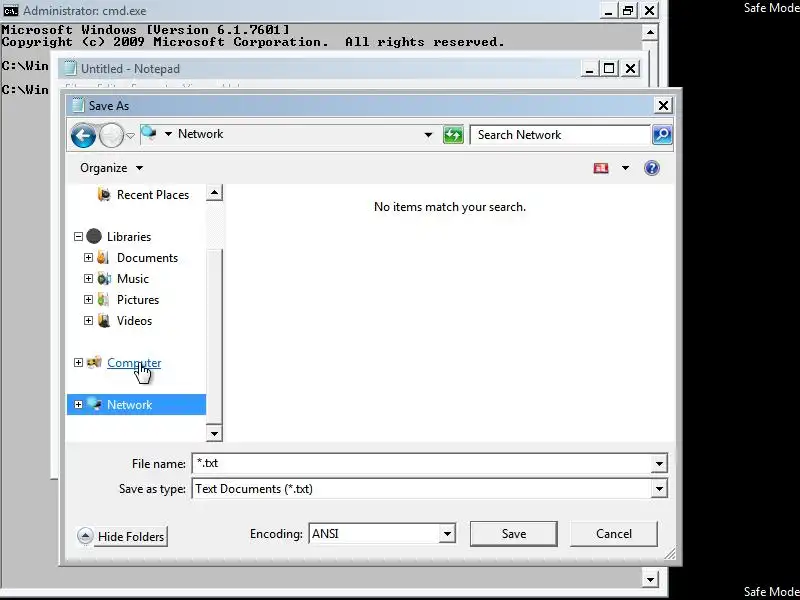The width and height of the screenshot is (800, 600).
Task: Minimize the Untitled - Notepad window
Action: [x=589, y=68]
